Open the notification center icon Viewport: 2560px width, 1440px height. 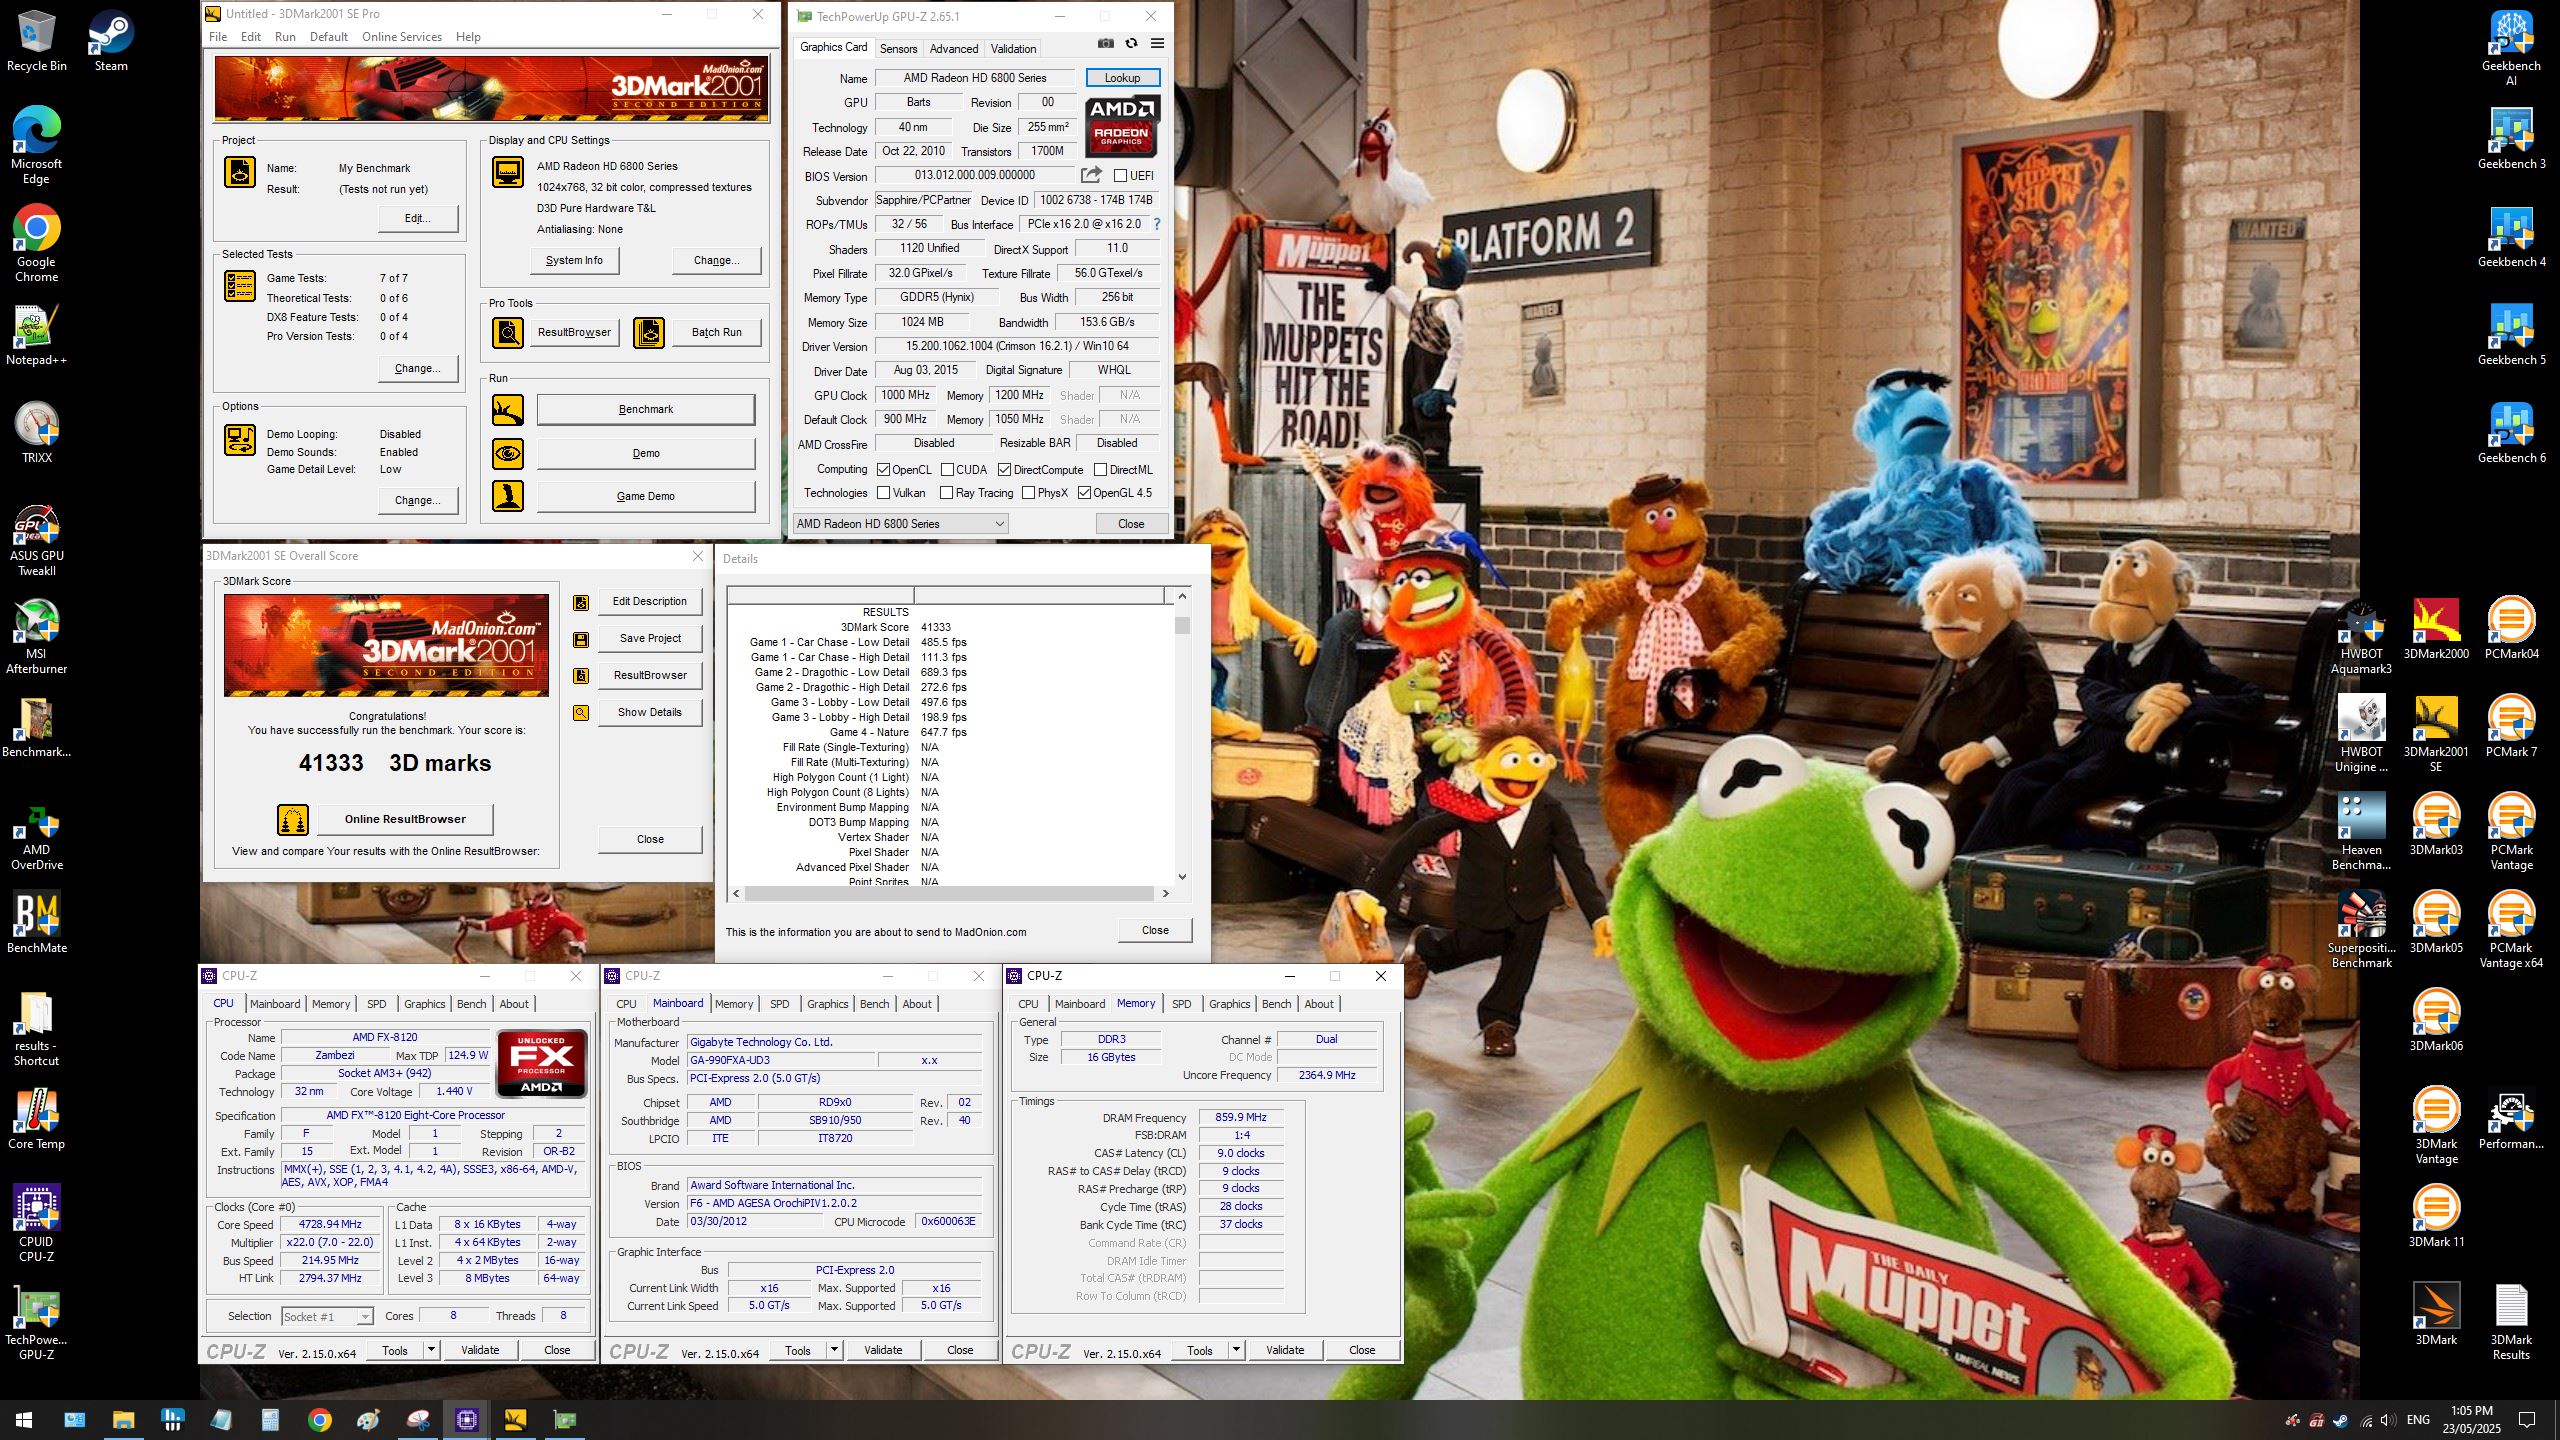click(2526, 1420)
